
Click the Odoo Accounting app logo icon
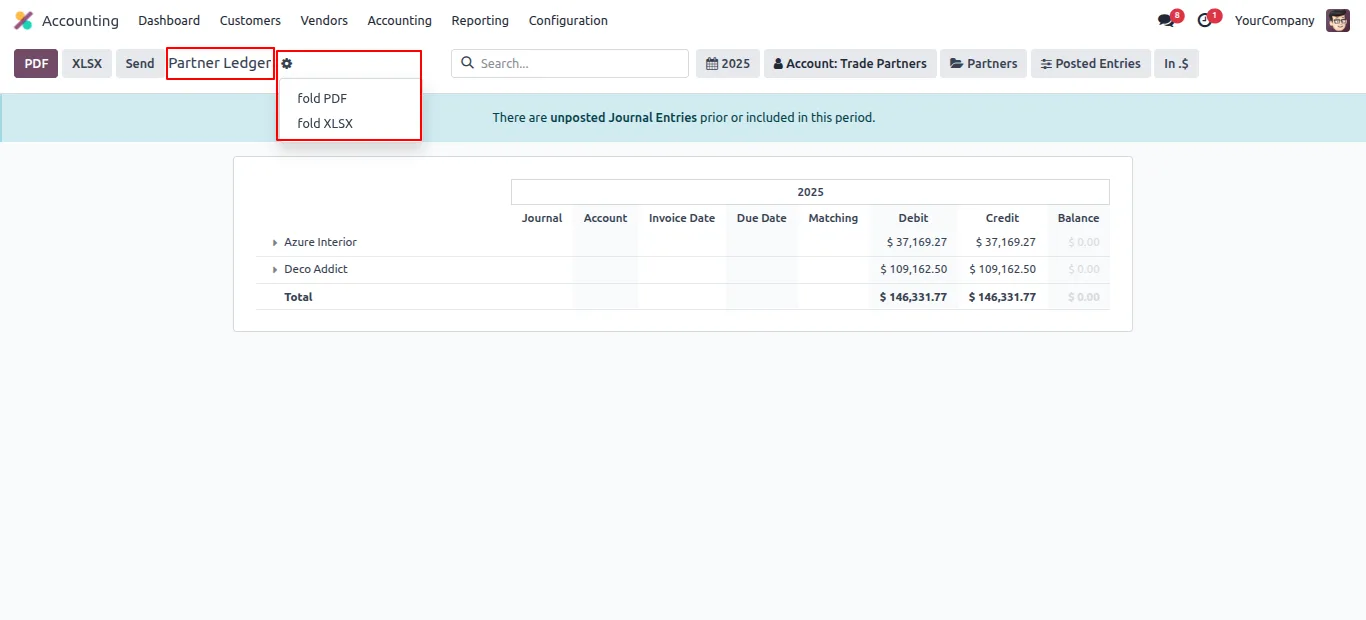click(x=23, y=20)
